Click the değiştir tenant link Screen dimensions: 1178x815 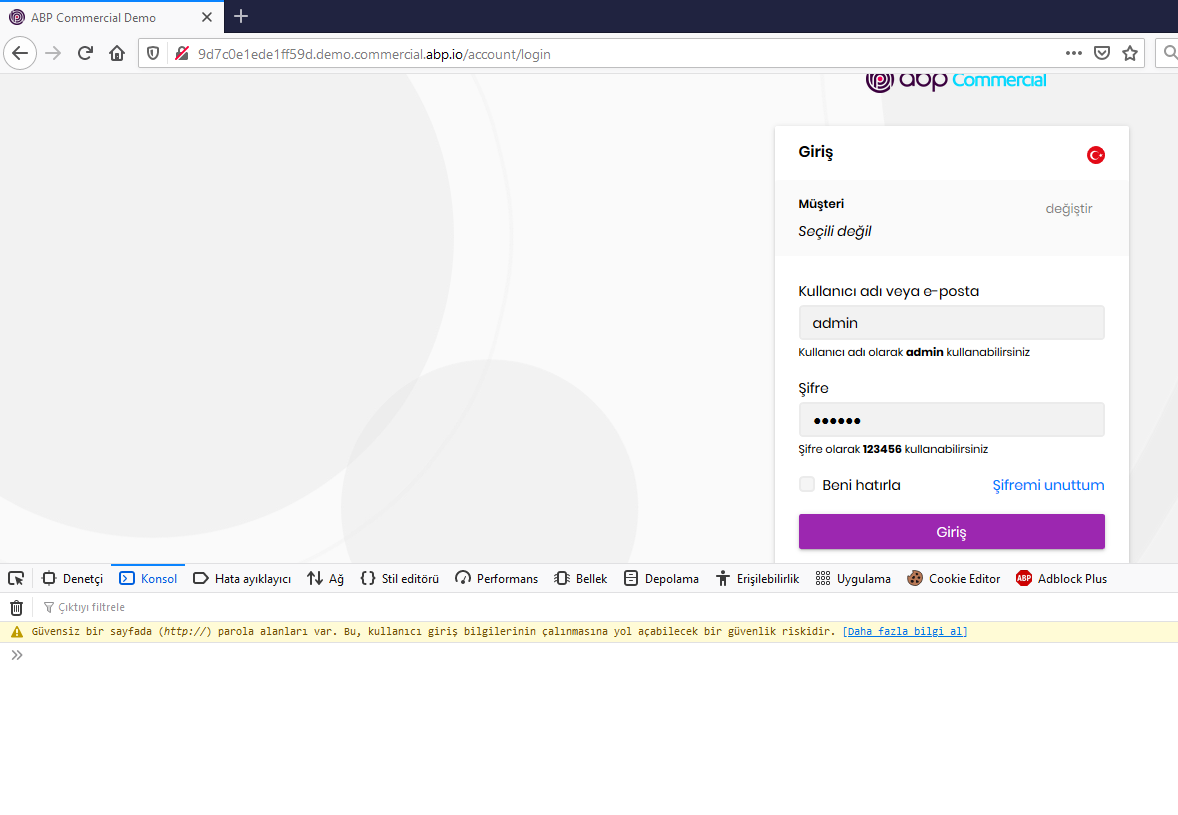[1068, 209]
